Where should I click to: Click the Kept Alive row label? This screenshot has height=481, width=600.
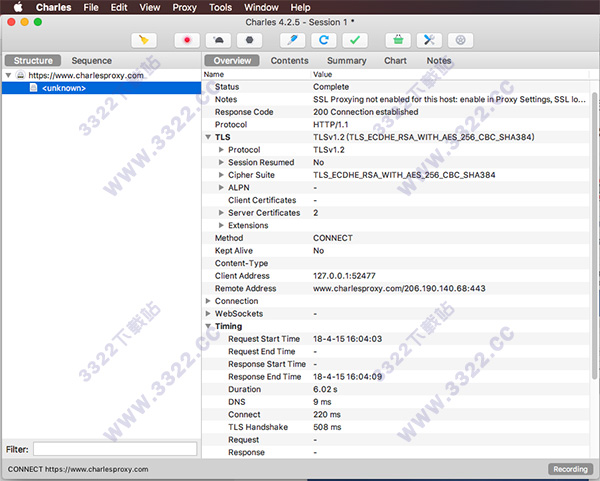coord(234,251)
